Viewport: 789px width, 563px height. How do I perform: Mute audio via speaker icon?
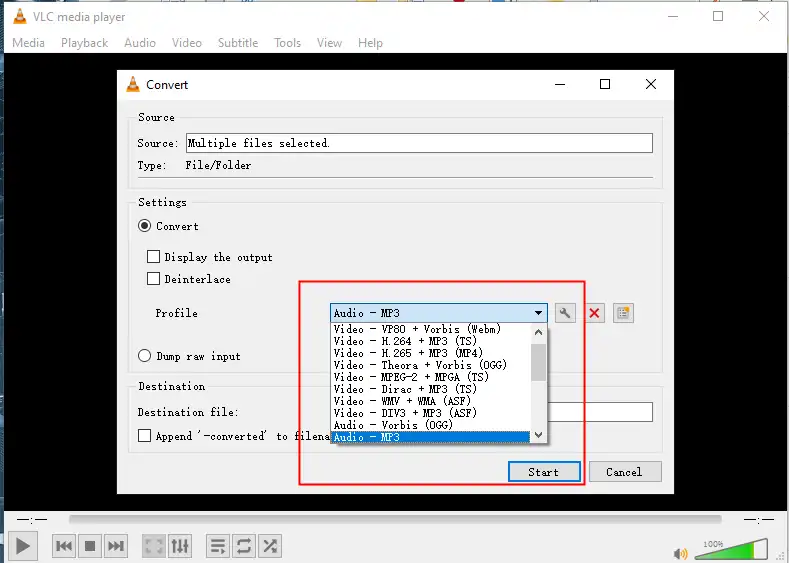tap(680, 553)
